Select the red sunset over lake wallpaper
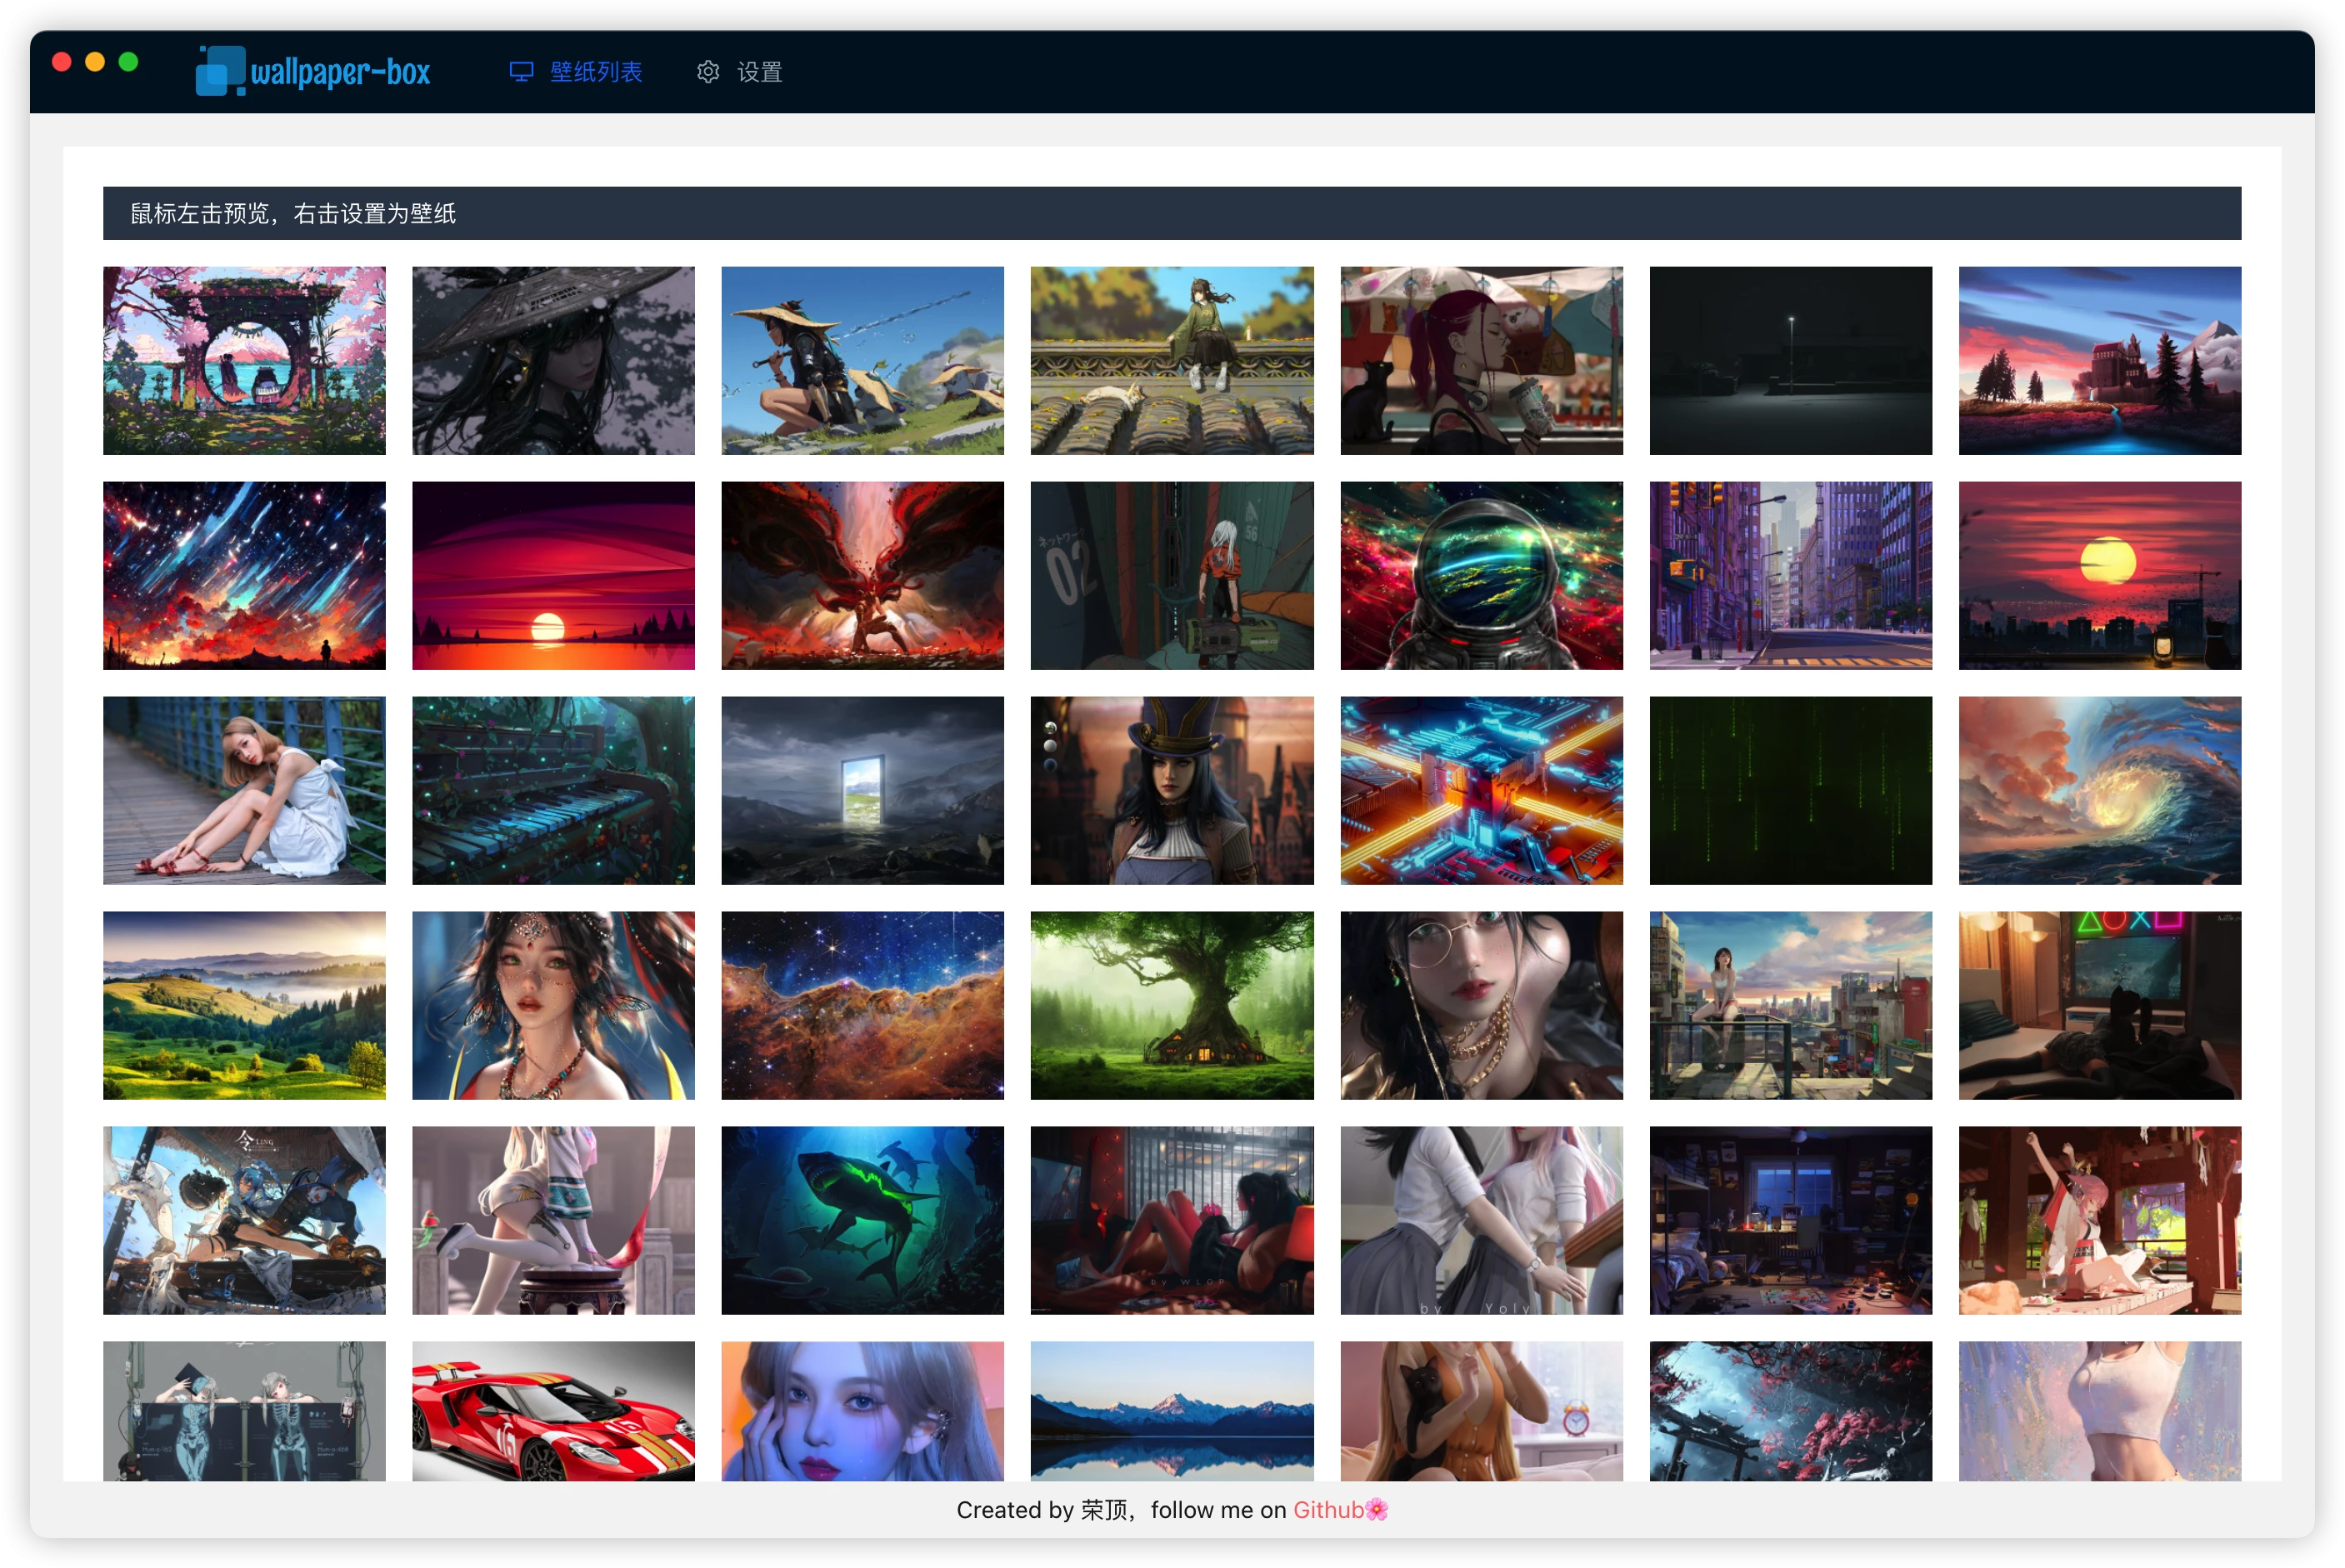 [553, 576]
